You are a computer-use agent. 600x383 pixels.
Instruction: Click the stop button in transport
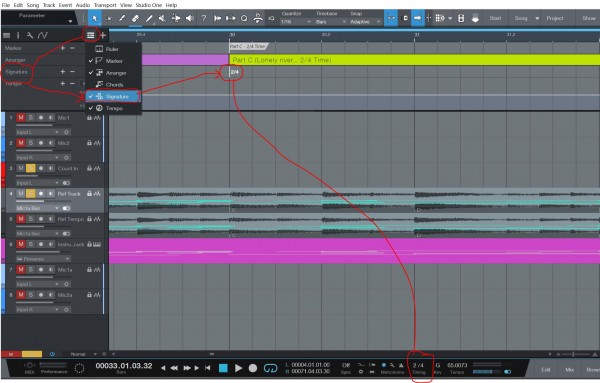[223, 368]
